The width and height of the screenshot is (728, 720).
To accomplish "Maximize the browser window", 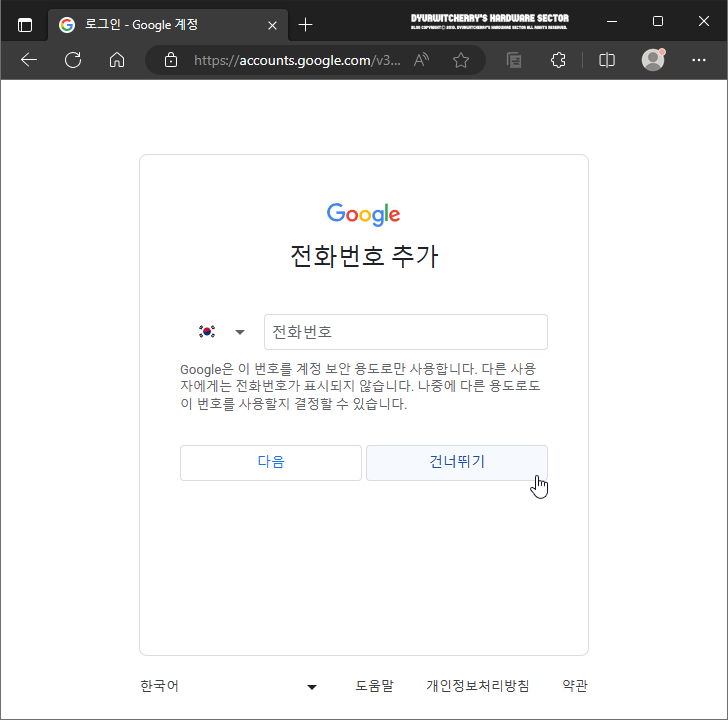I will 657,21.
